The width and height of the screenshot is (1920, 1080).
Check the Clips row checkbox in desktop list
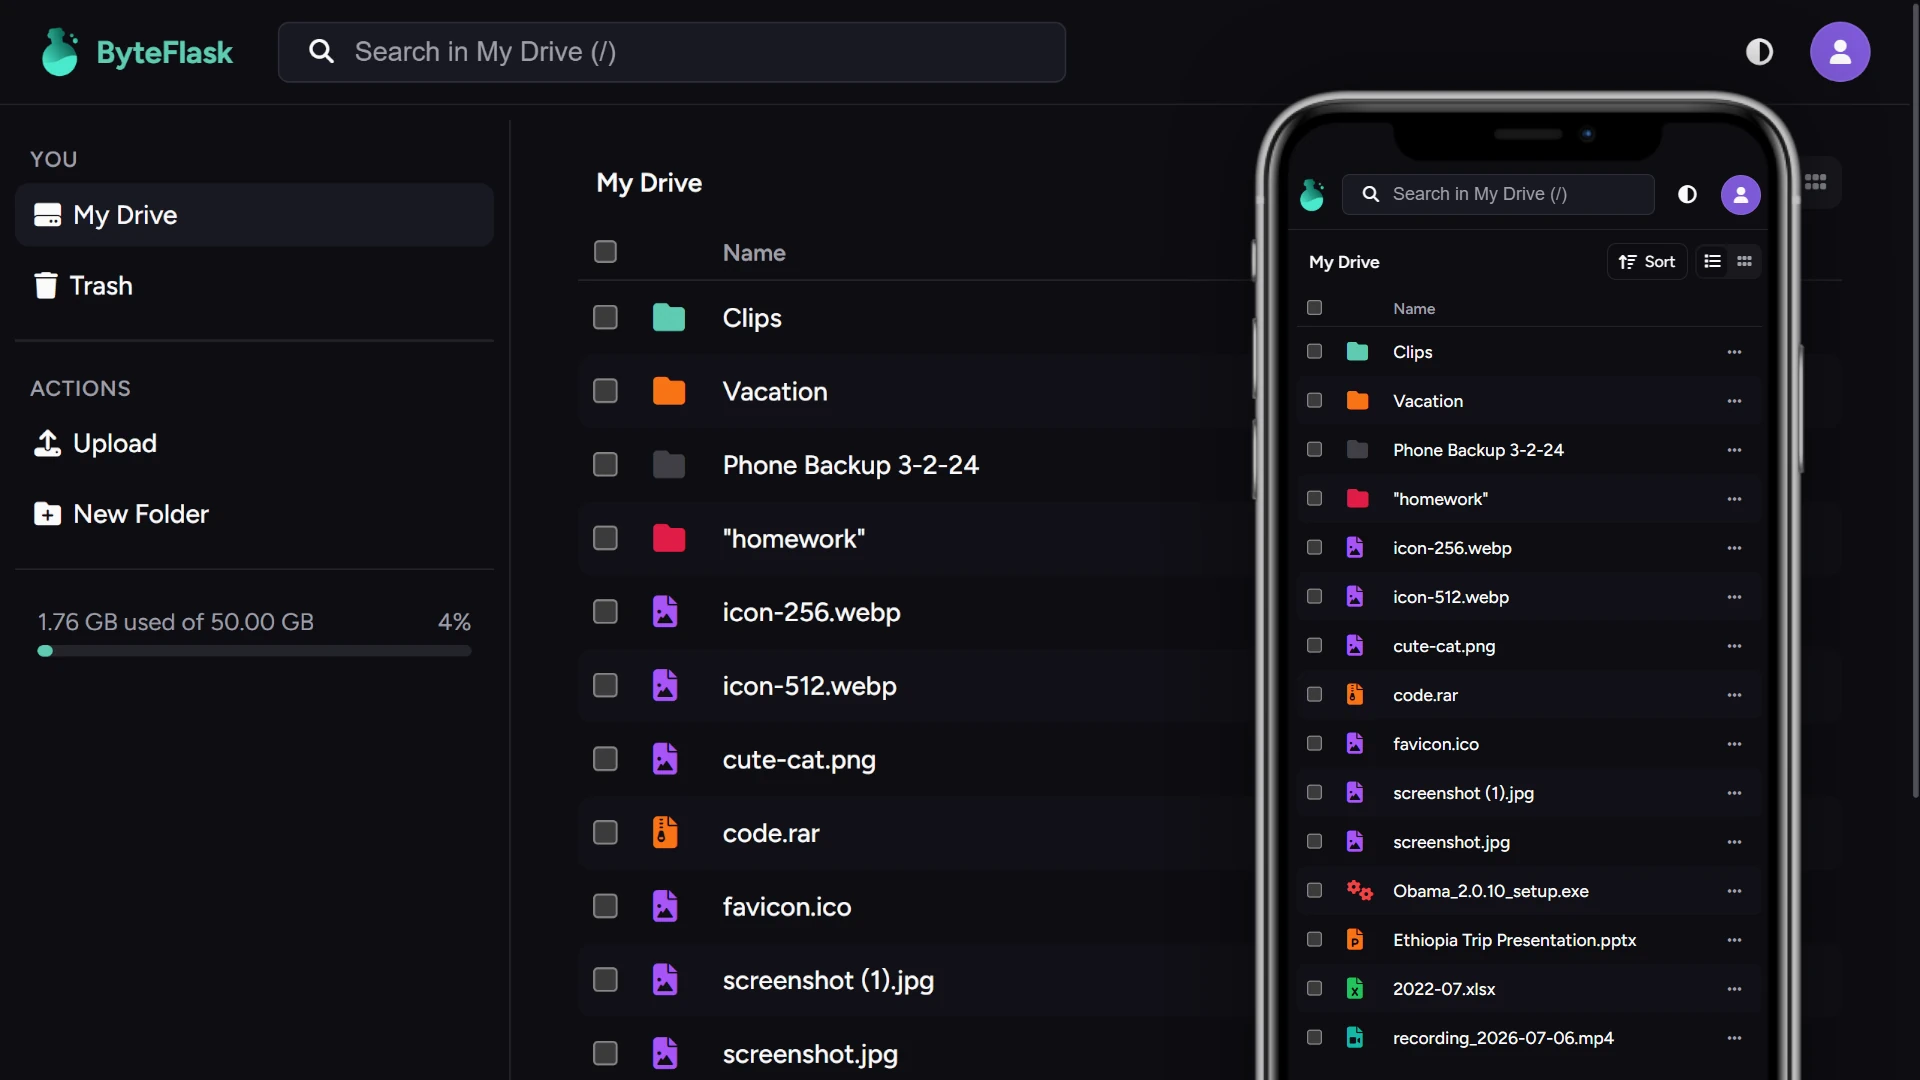pos(605,318)
